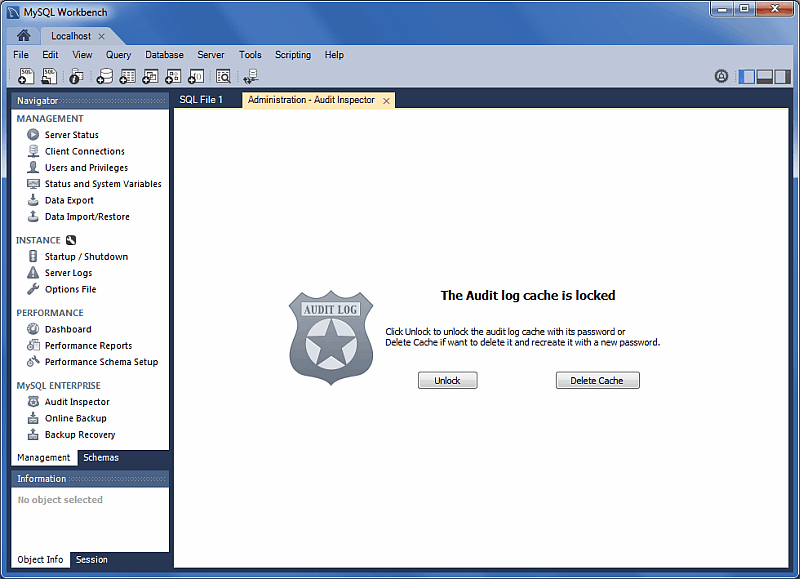Viewport: 800px width, 579px height.
Task: Open the Query menu
Action: tap(118, 55)
